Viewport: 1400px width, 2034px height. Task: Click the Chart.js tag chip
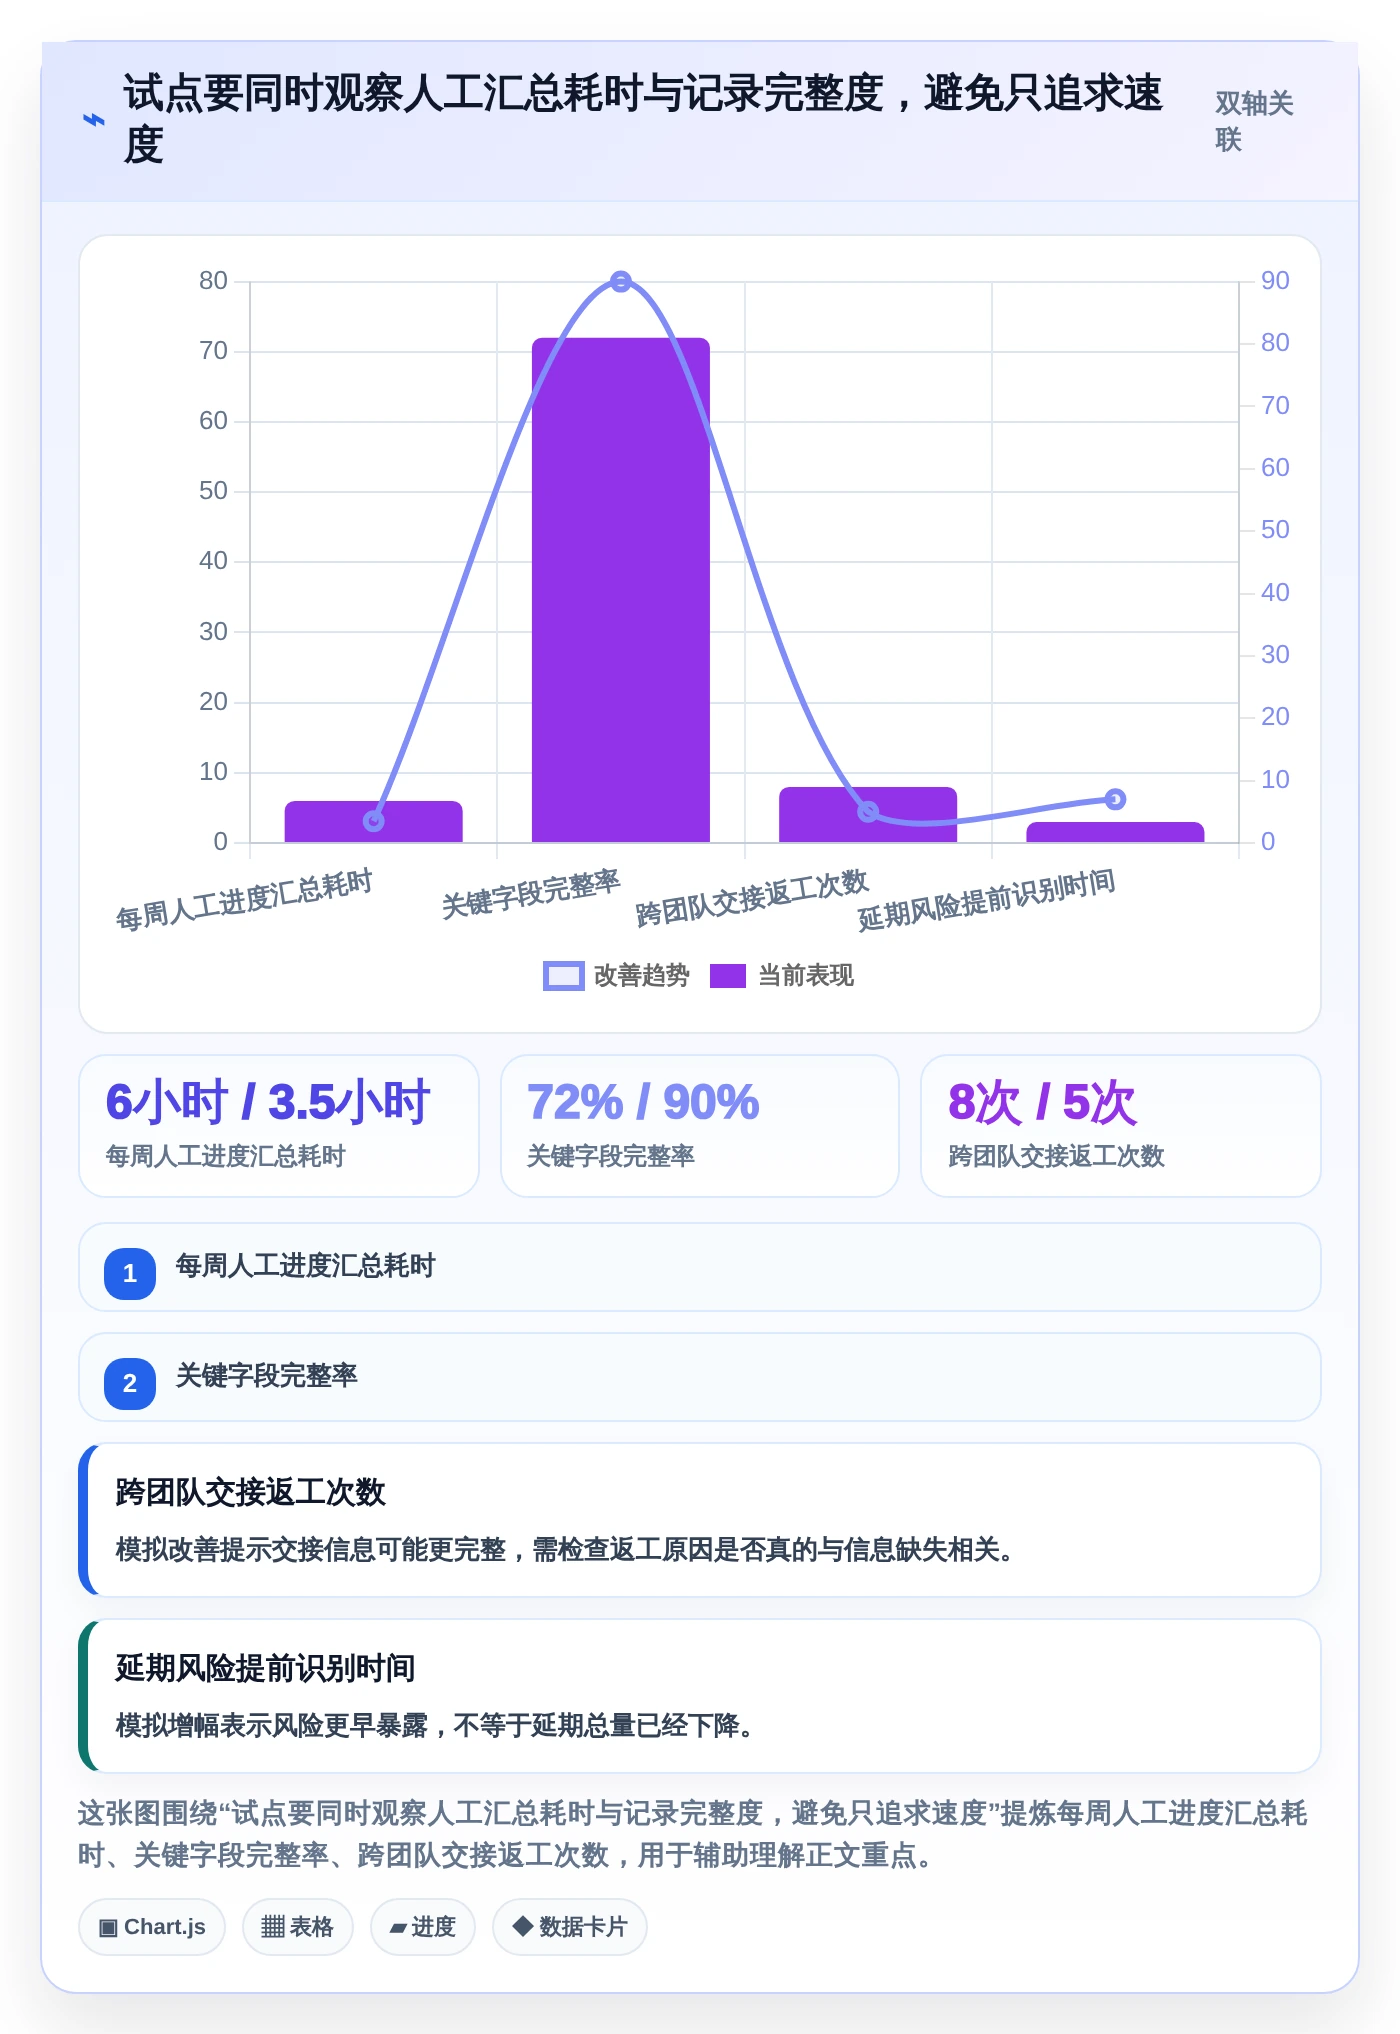tap(152, 1927)
